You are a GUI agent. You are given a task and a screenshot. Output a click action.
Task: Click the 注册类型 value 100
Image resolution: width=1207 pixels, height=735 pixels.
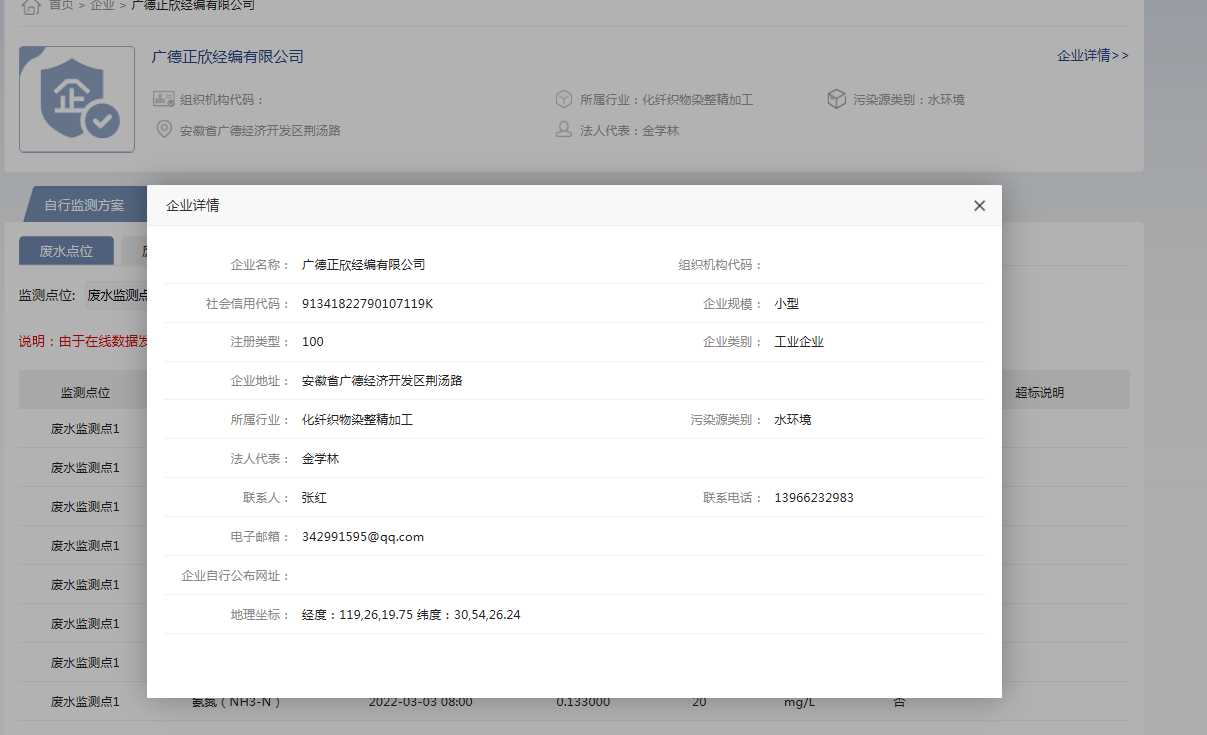click(x=313, y=342)
